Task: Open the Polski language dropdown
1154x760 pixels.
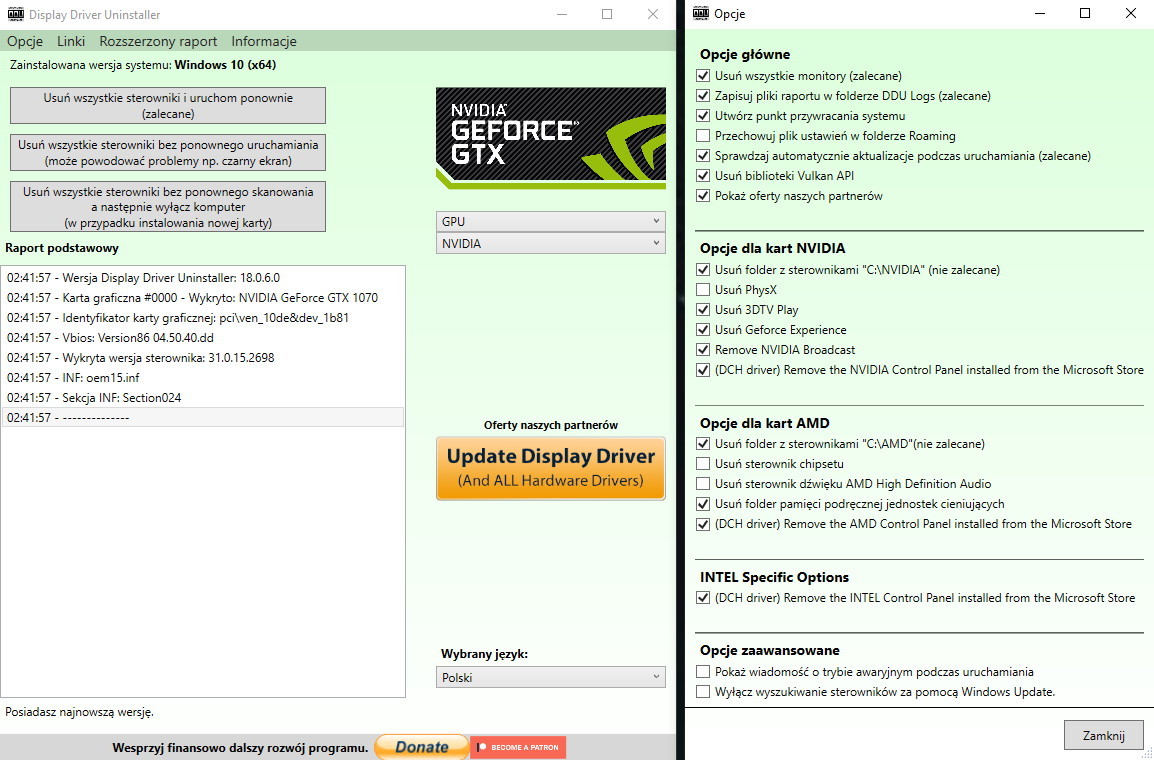Action: (550, 677)
